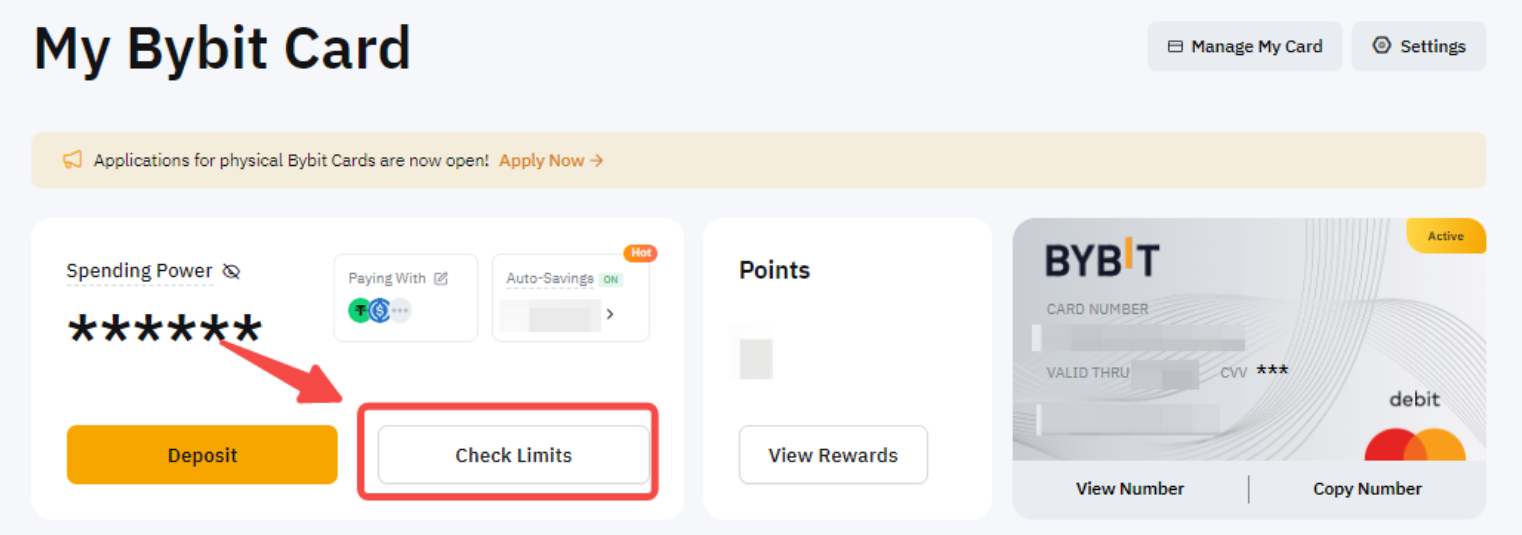Click the megaphone icon in the announcement banner
The image size is (1522, 535).
[x=72, y=160]
